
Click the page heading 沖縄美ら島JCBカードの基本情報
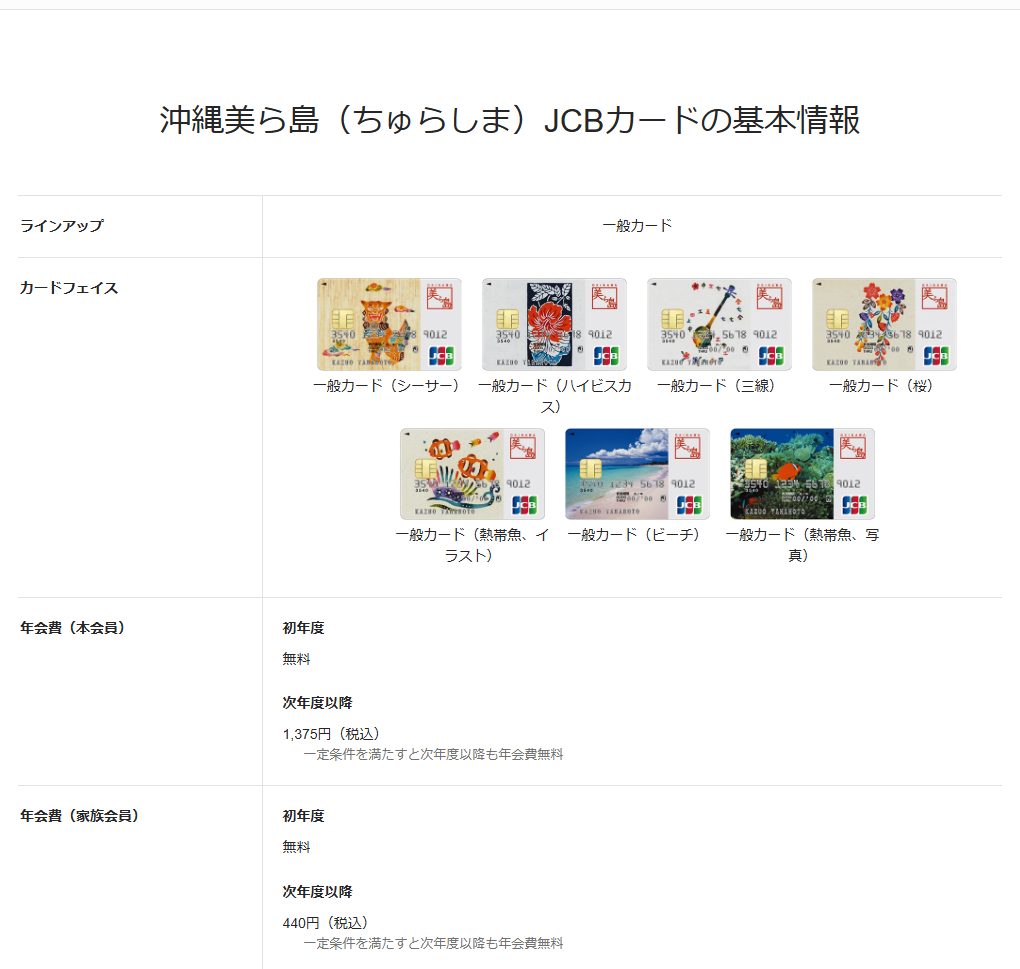(x=510, y=120)
